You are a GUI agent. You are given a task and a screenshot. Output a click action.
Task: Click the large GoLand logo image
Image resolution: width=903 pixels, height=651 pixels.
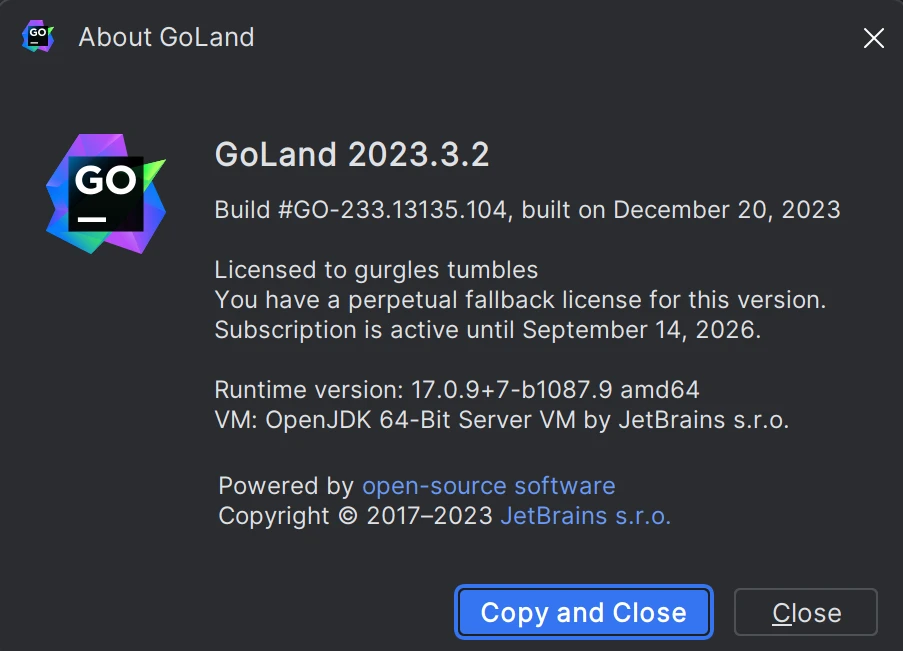click(x=106, y=194)
